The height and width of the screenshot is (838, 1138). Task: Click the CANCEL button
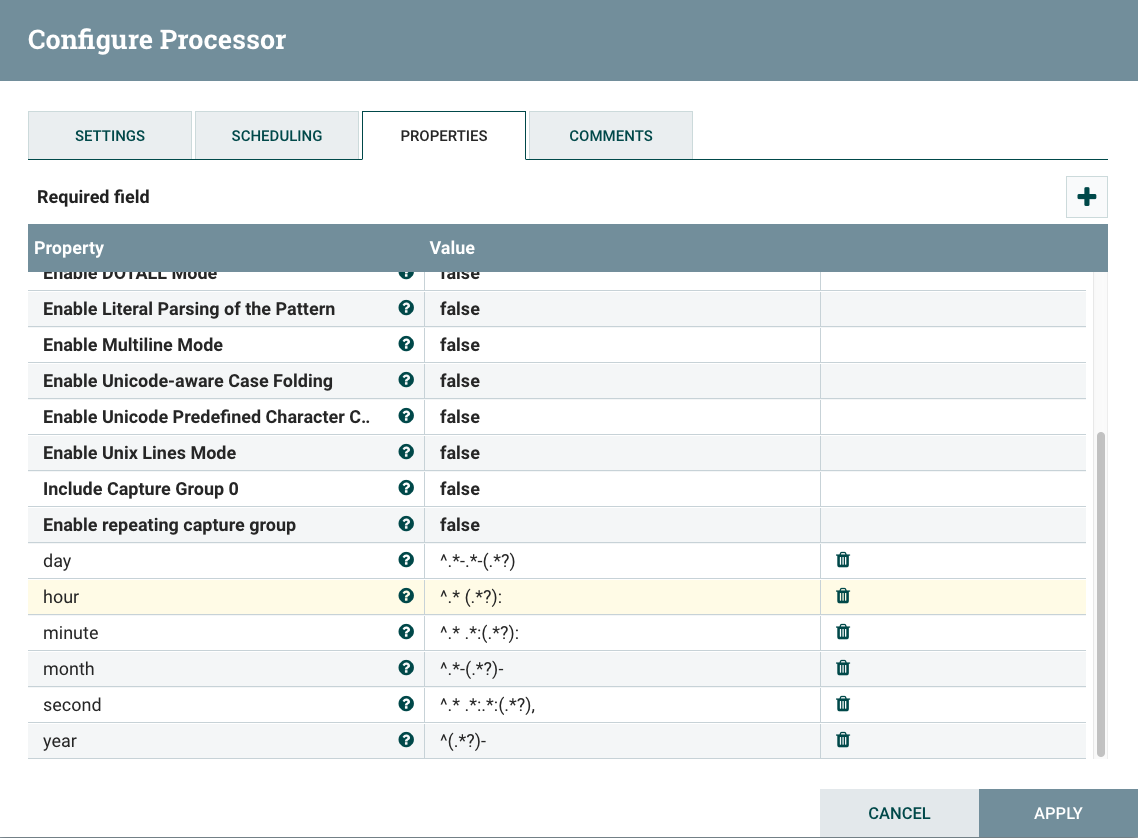(898, 813)
